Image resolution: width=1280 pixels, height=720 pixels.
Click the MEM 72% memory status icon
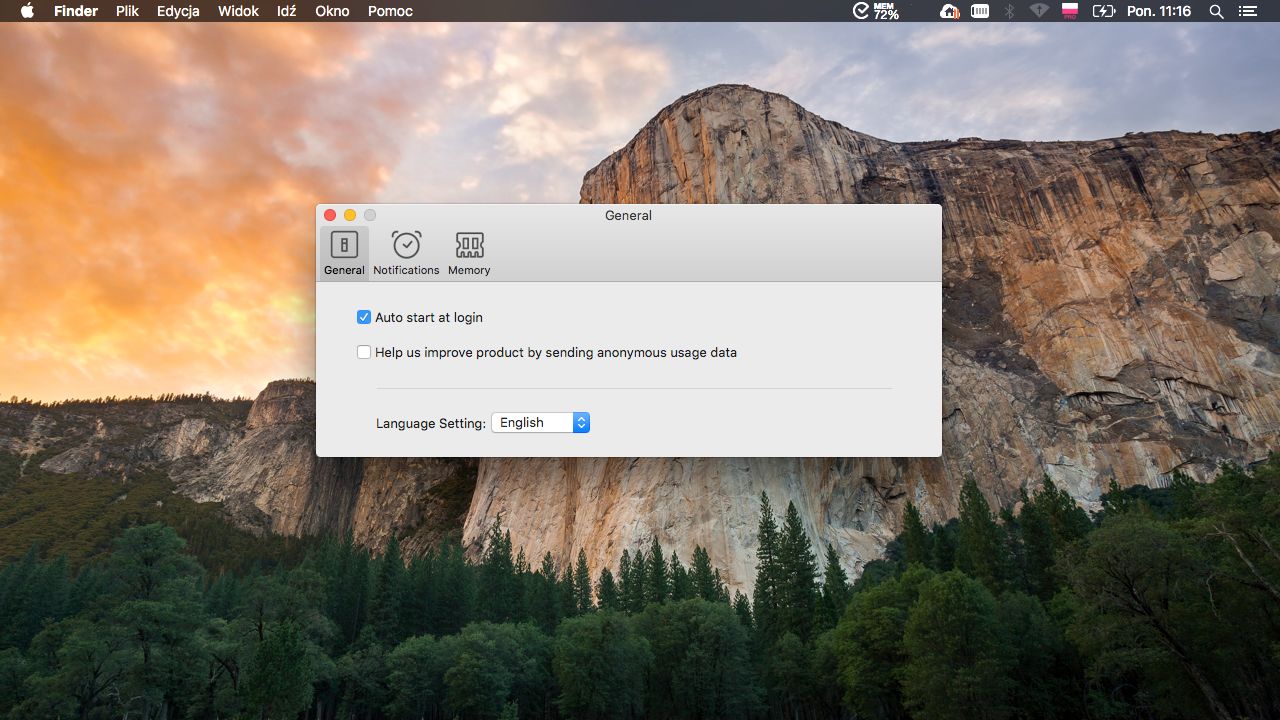pos(876,11)
